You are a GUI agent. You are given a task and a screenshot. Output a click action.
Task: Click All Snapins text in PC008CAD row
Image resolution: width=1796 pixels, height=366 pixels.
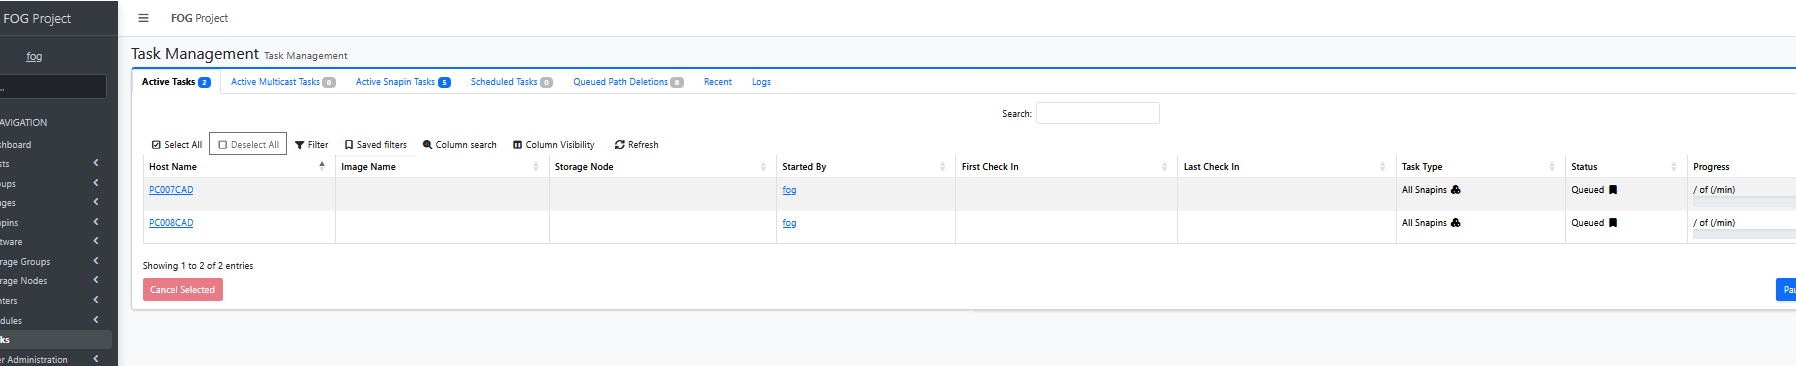click(x=1424, y=223)
